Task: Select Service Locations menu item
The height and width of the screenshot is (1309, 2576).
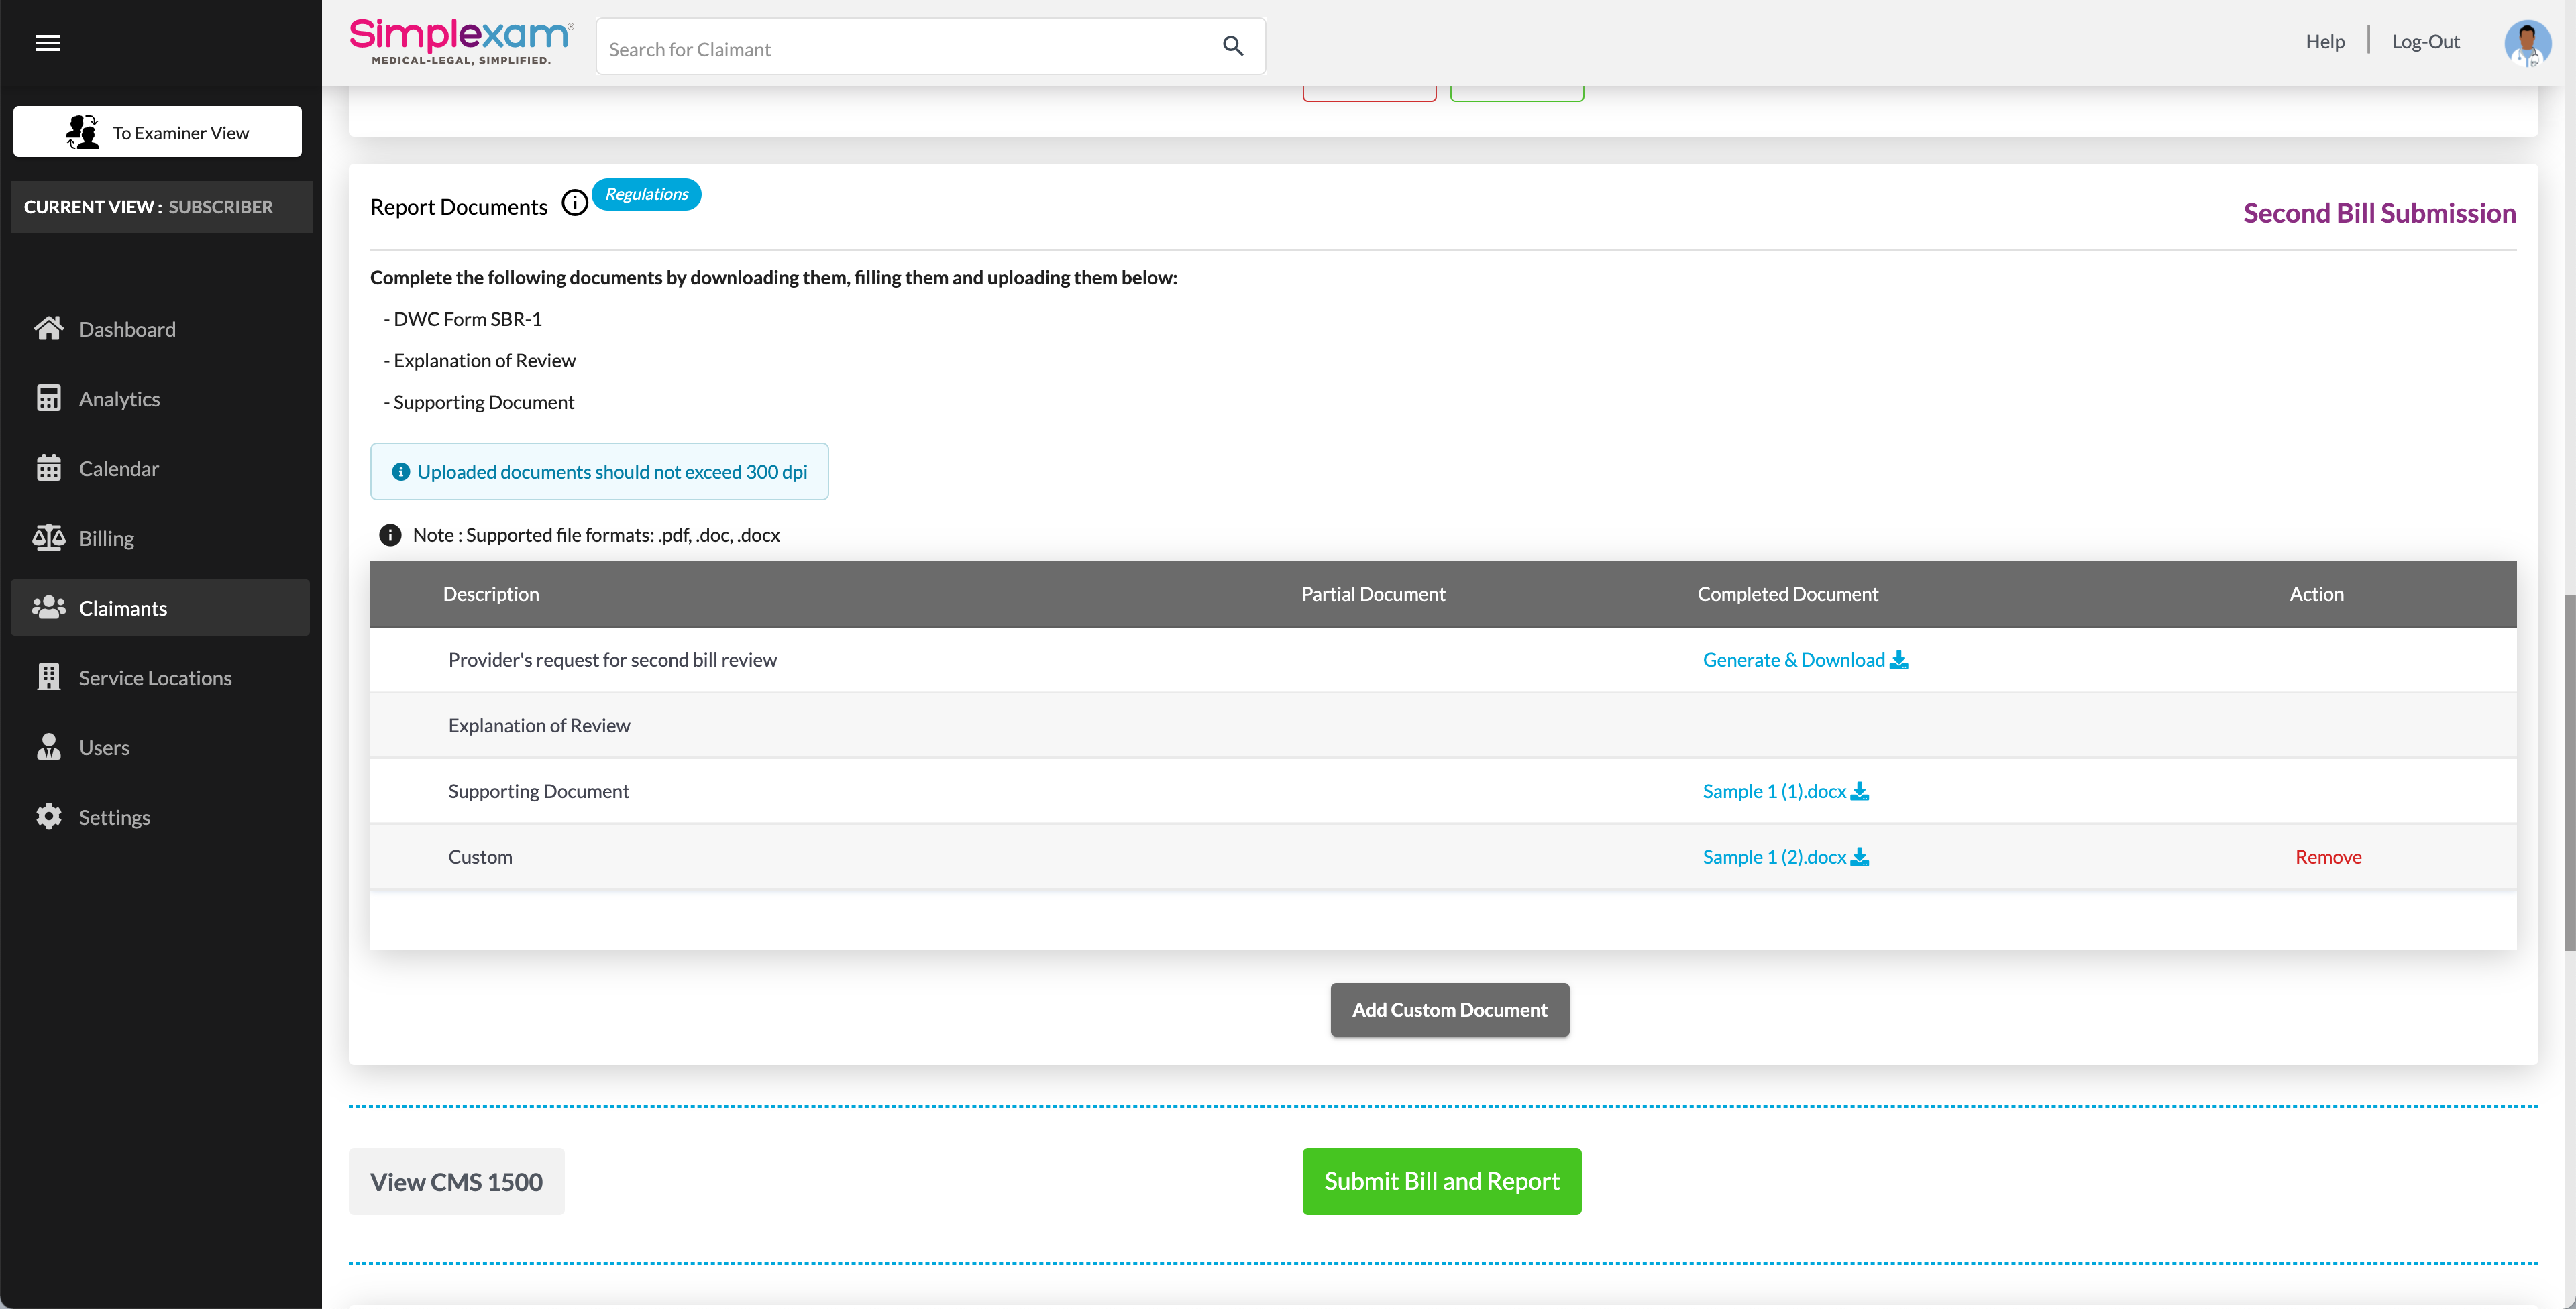Action: (x=155, y=678)
